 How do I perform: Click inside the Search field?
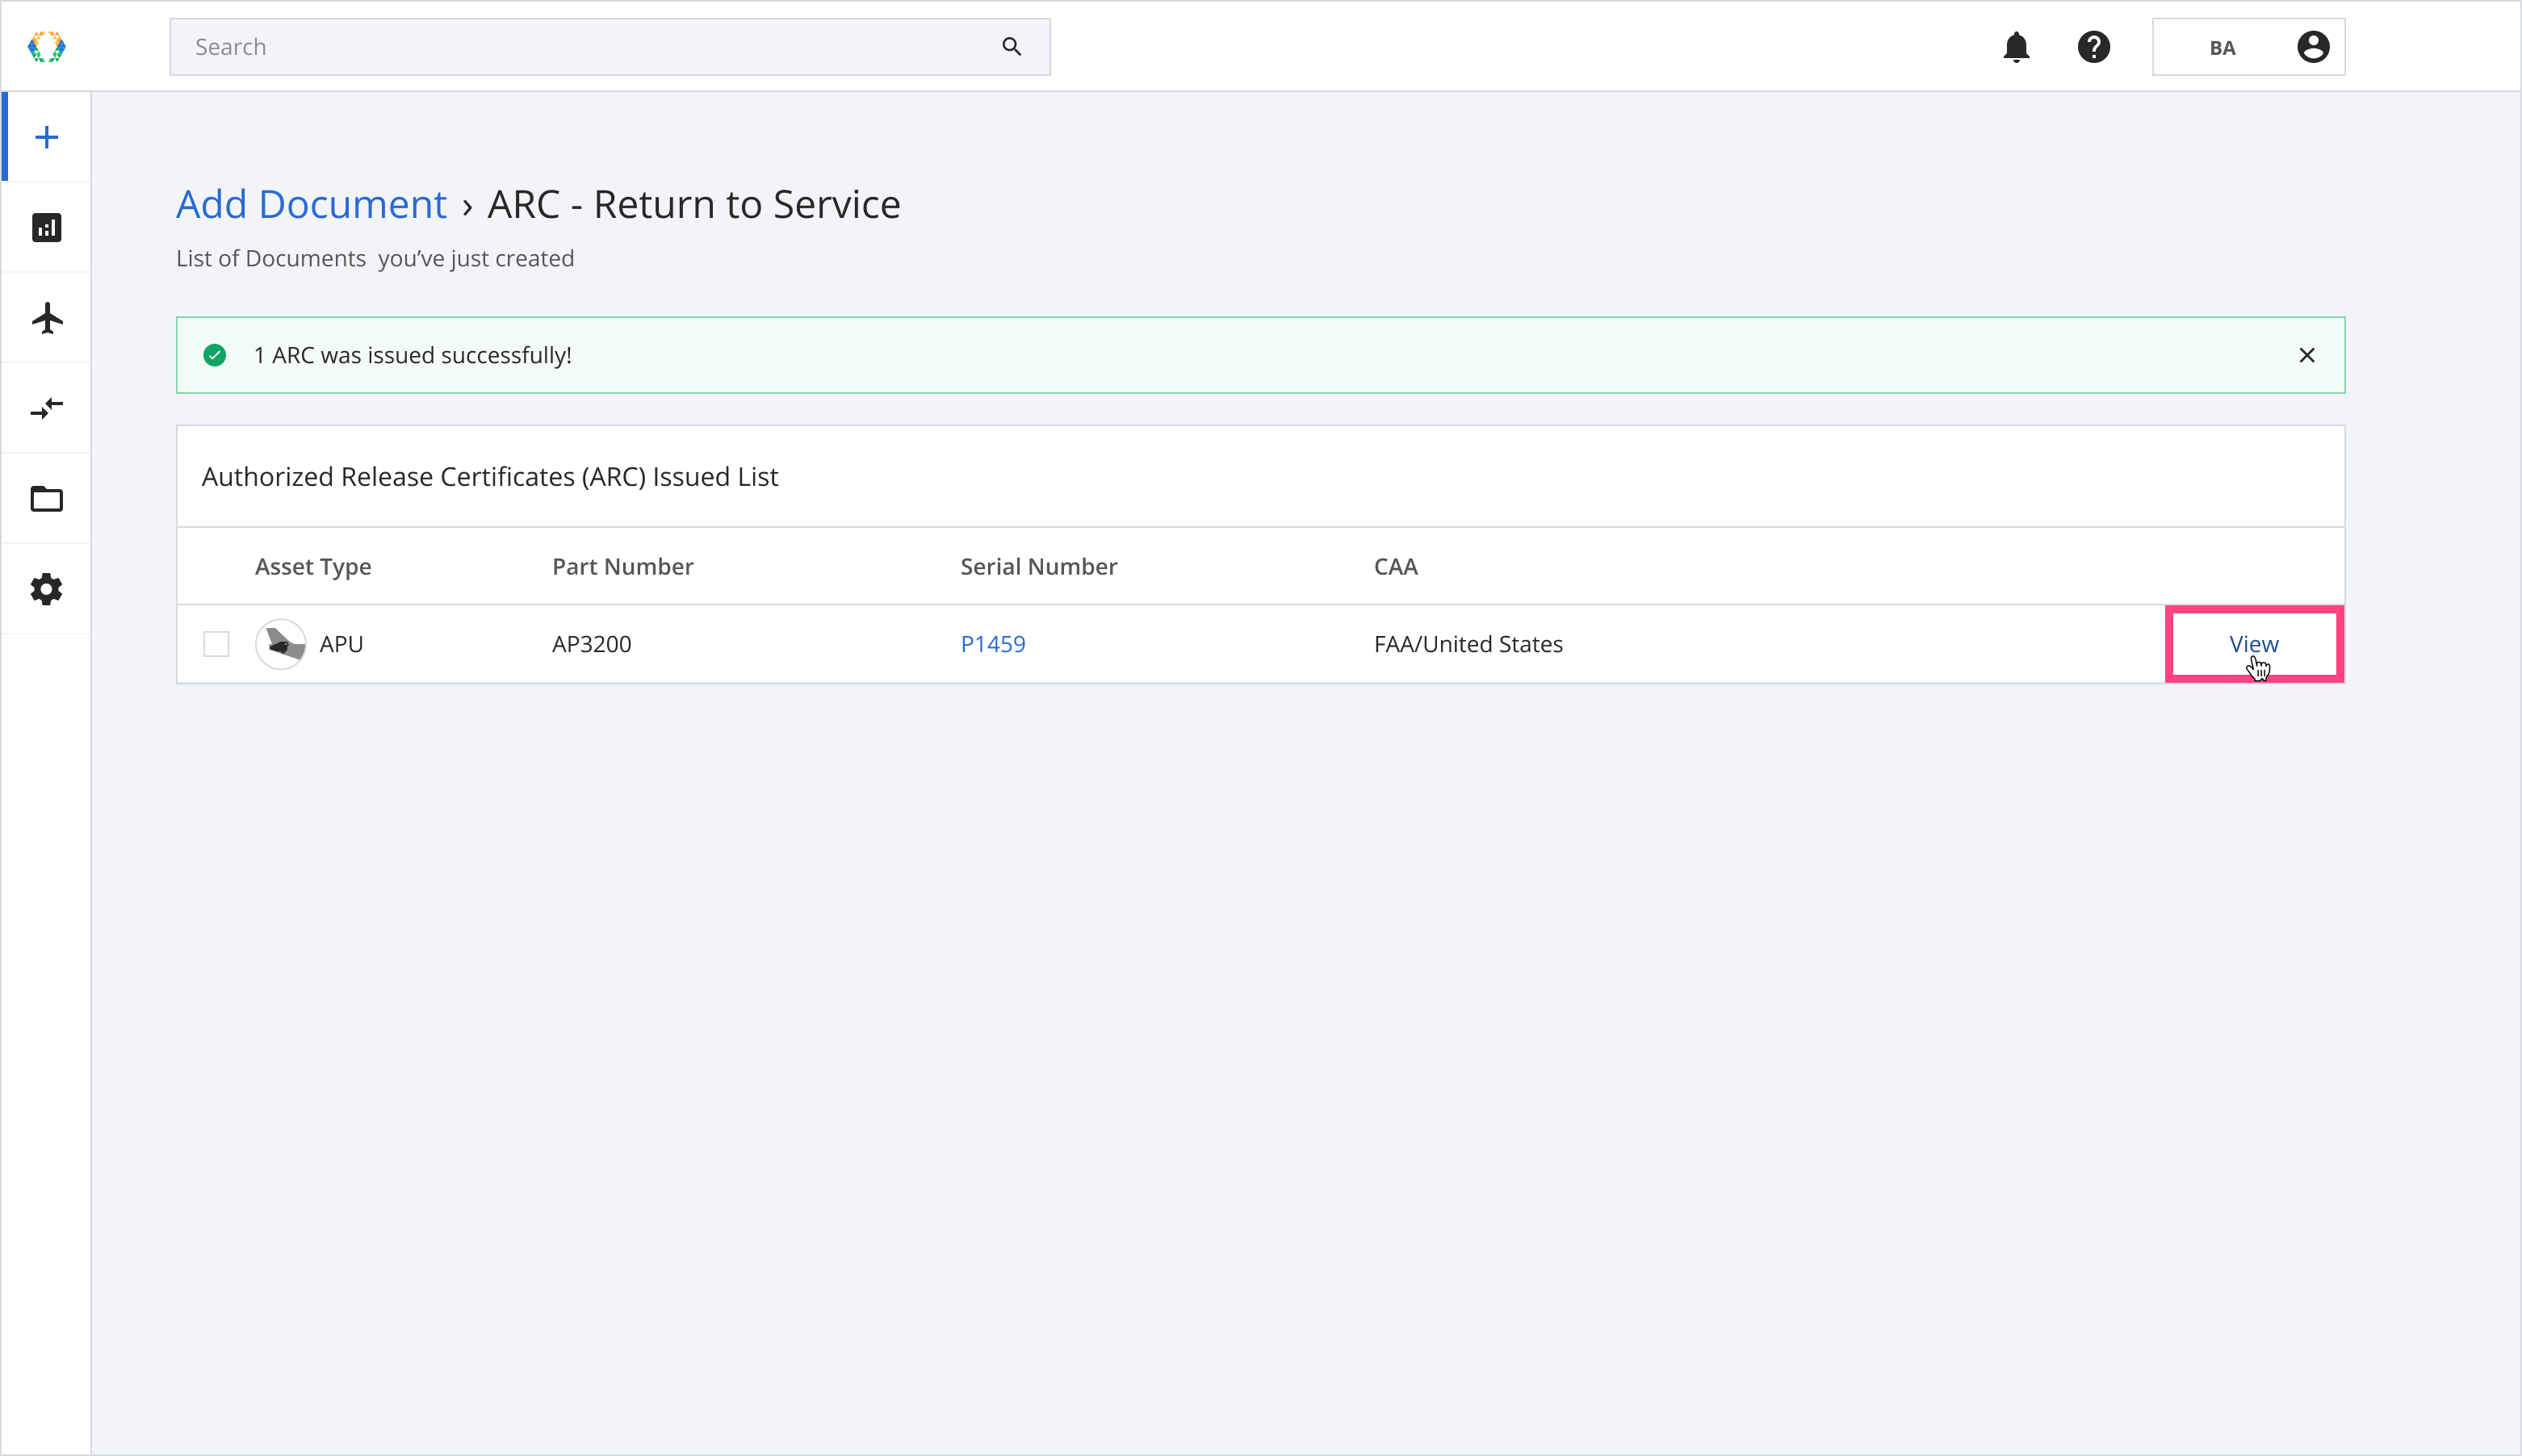pos(609,47)
